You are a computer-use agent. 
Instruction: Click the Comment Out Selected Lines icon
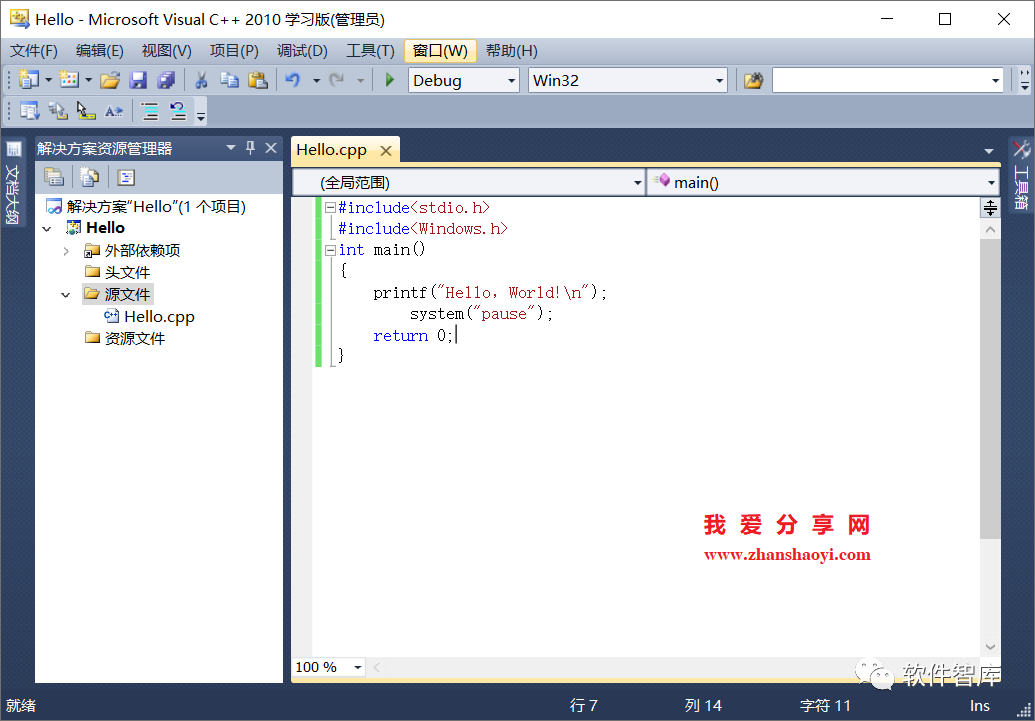[x=150, y=111]
